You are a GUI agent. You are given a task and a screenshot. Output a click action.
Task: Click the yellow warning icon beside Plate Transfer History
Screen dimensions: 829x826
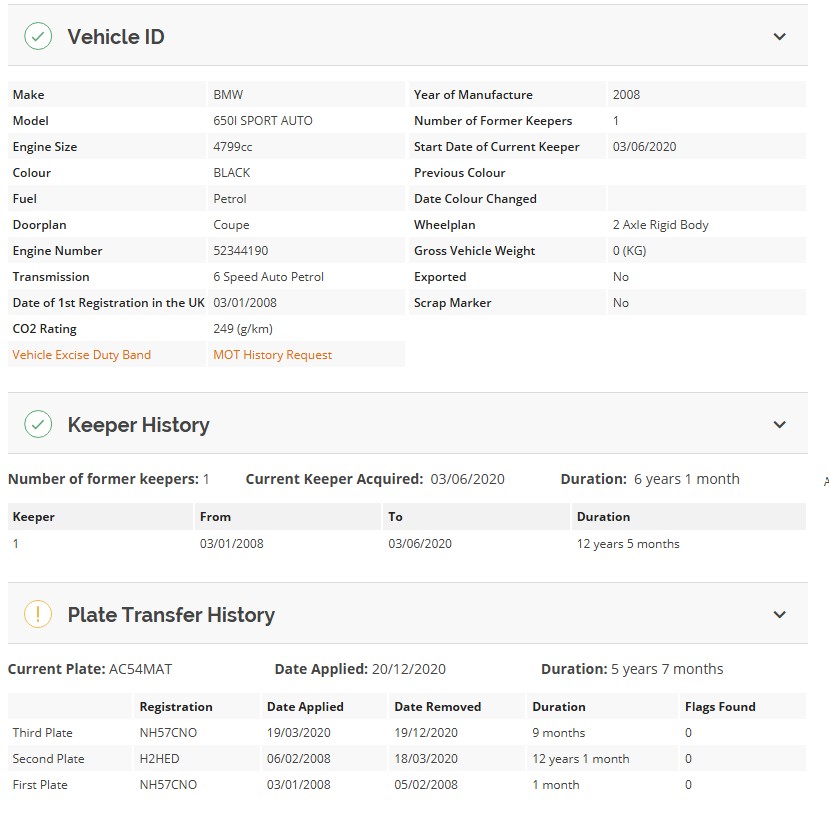(38, 614)
